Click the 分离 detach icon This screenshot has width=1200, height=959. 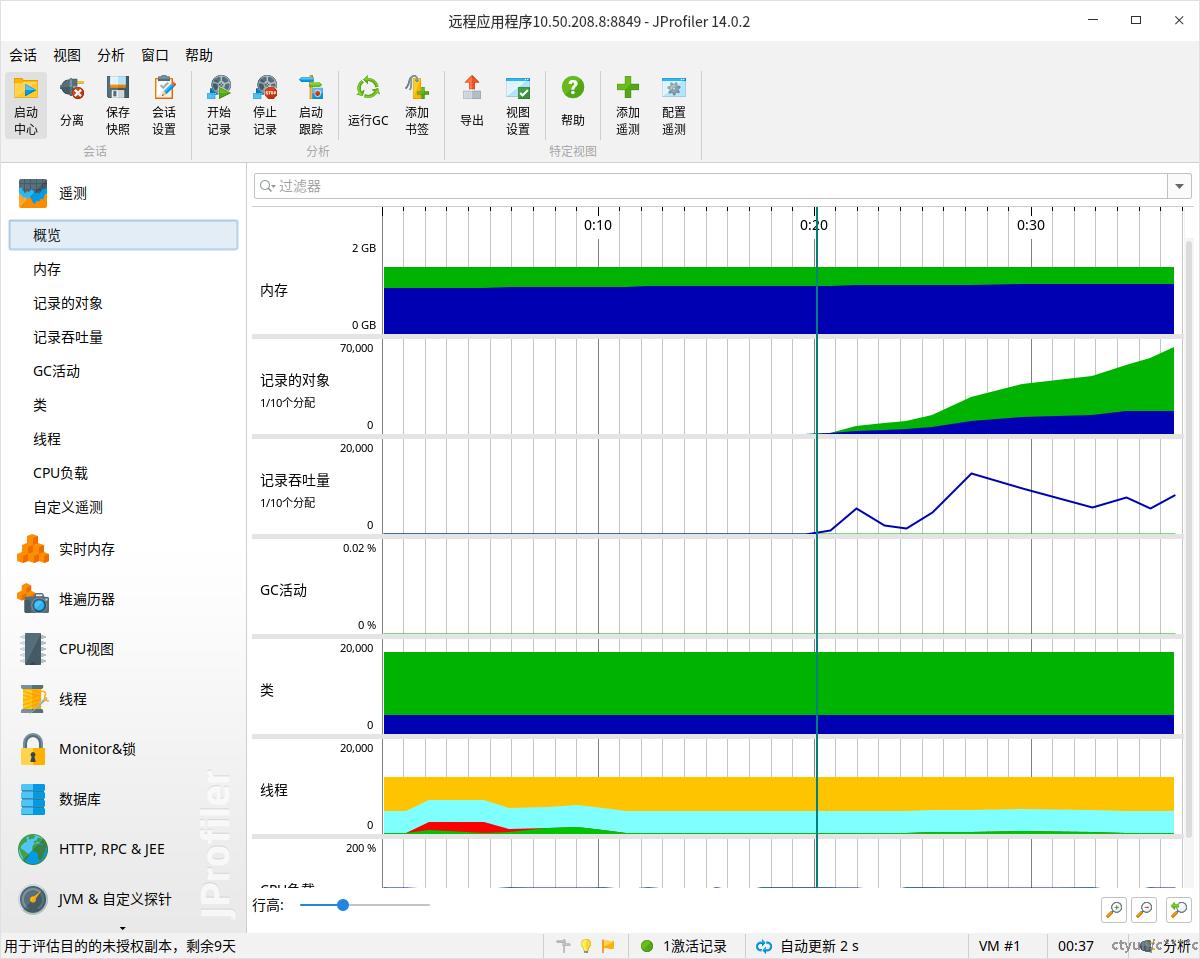[72, 88]
